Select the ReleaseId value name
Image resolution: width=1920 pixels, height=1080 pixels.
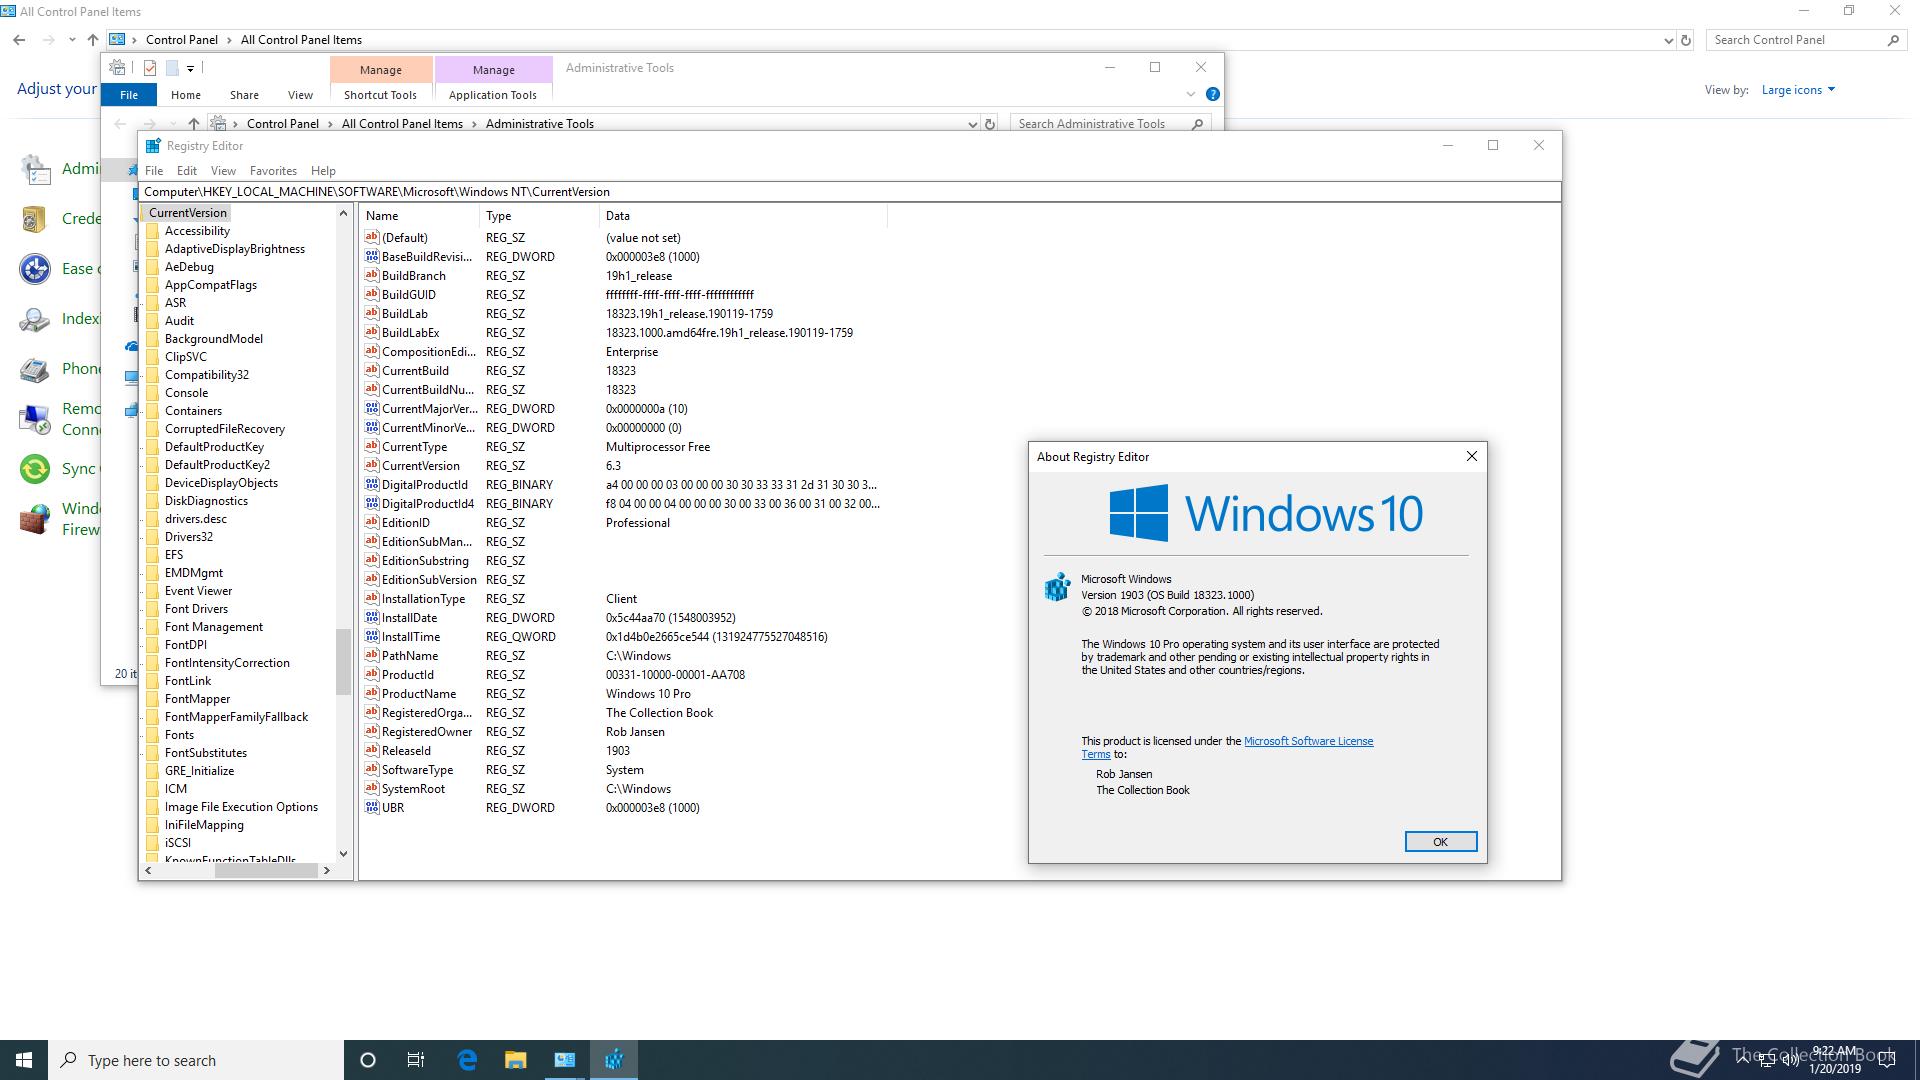406,750
